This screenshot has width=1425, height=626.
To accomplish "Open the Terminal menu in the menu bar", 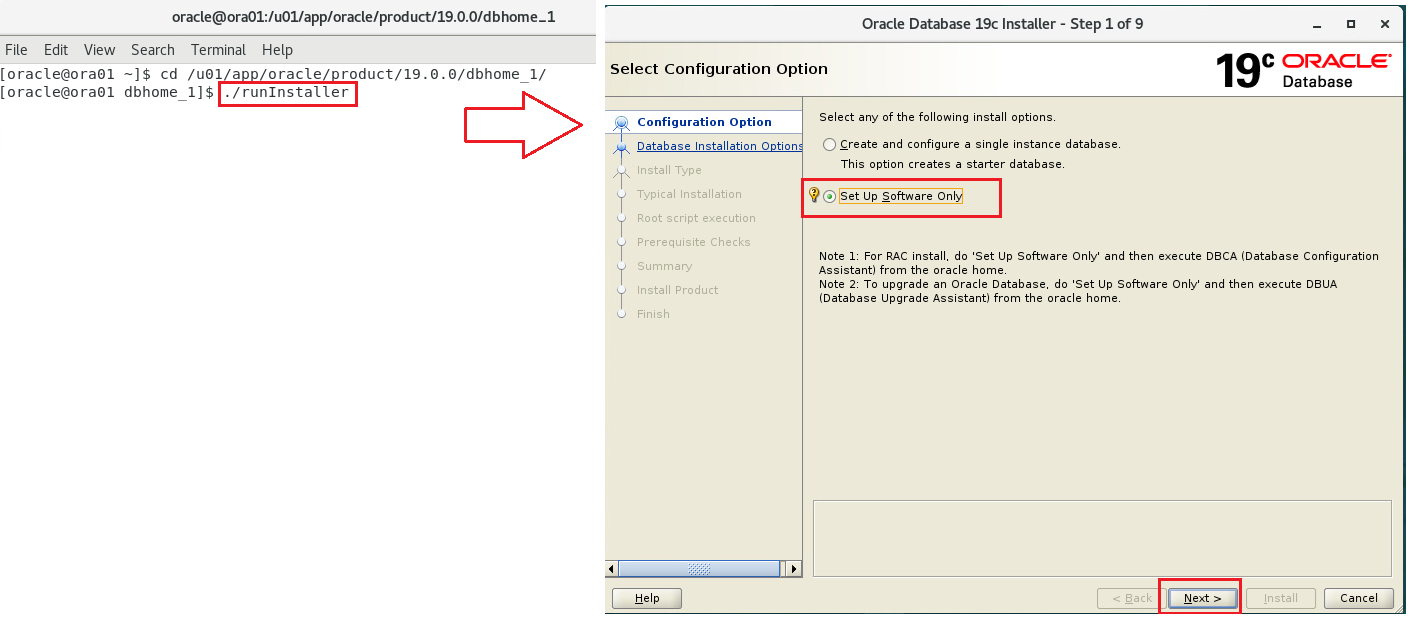I will point(218,50).
